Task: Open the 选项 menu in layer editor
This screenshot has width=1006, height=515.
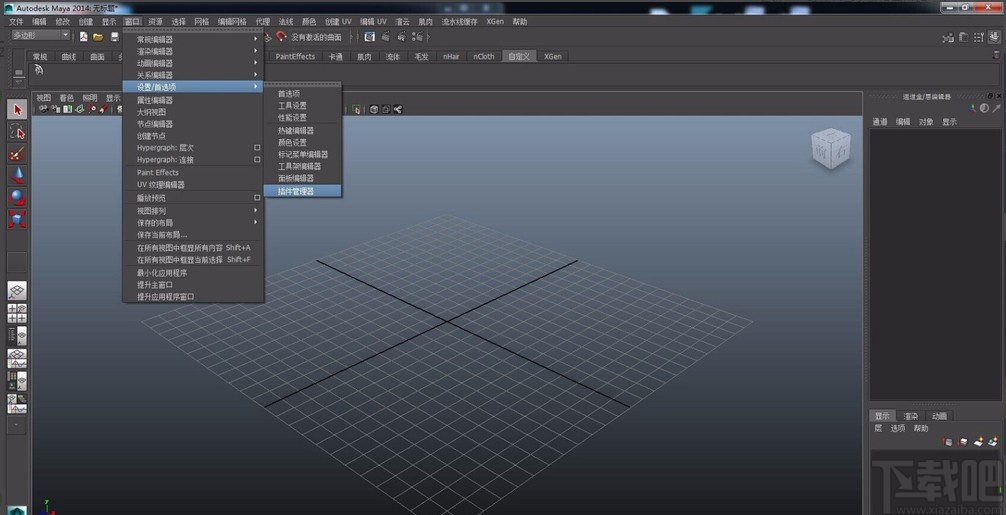Action: 898,428
